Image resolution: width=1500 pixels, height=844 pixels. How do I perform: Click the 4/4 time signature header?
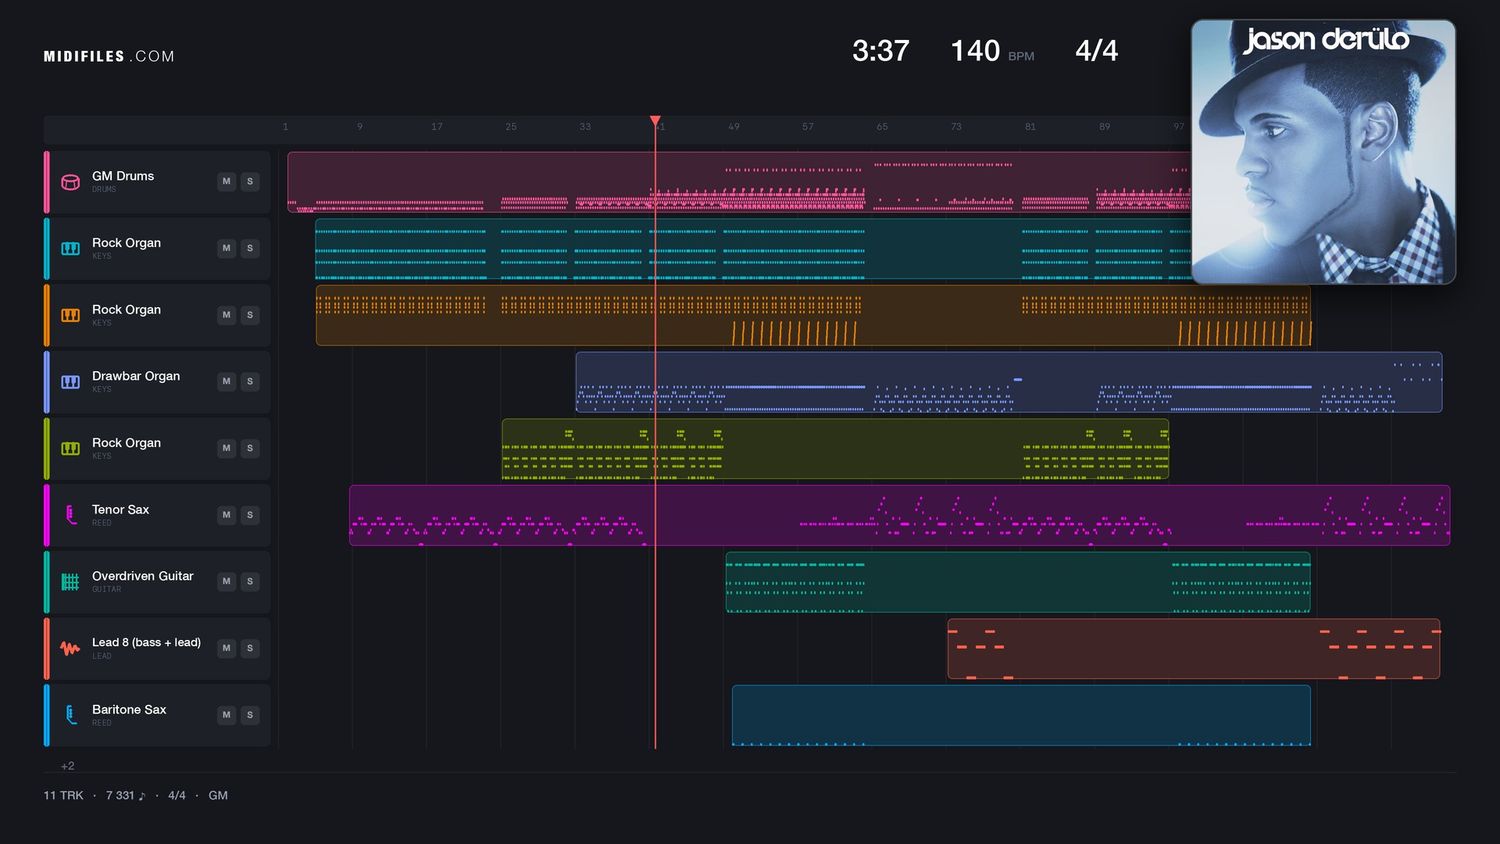(1096, 51)
